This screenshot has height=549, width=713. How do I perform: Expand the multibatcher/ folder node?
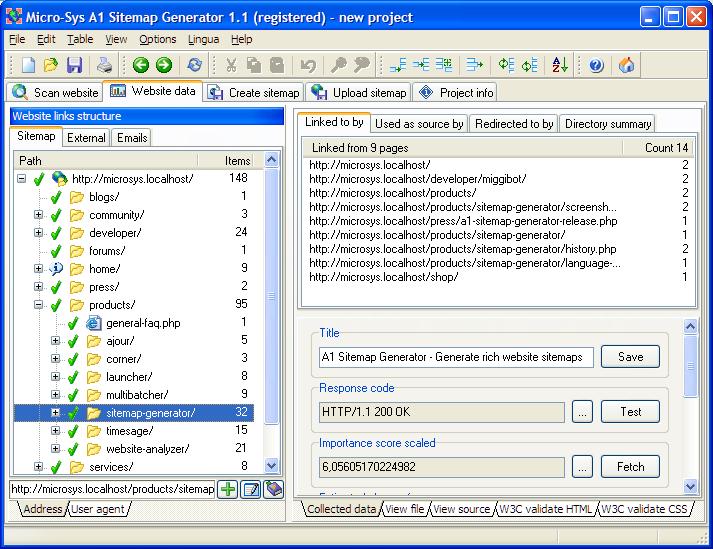click(55, 394)
